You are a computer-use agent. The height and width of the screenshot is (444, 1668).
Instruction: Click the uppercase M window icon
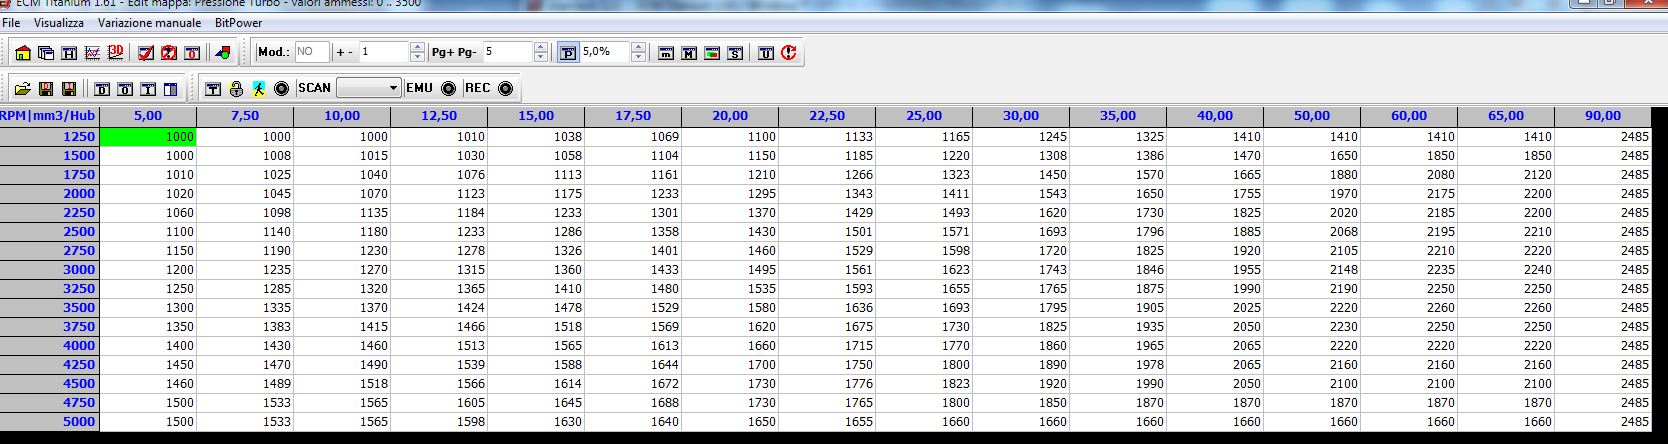click(x=689, y=53)
